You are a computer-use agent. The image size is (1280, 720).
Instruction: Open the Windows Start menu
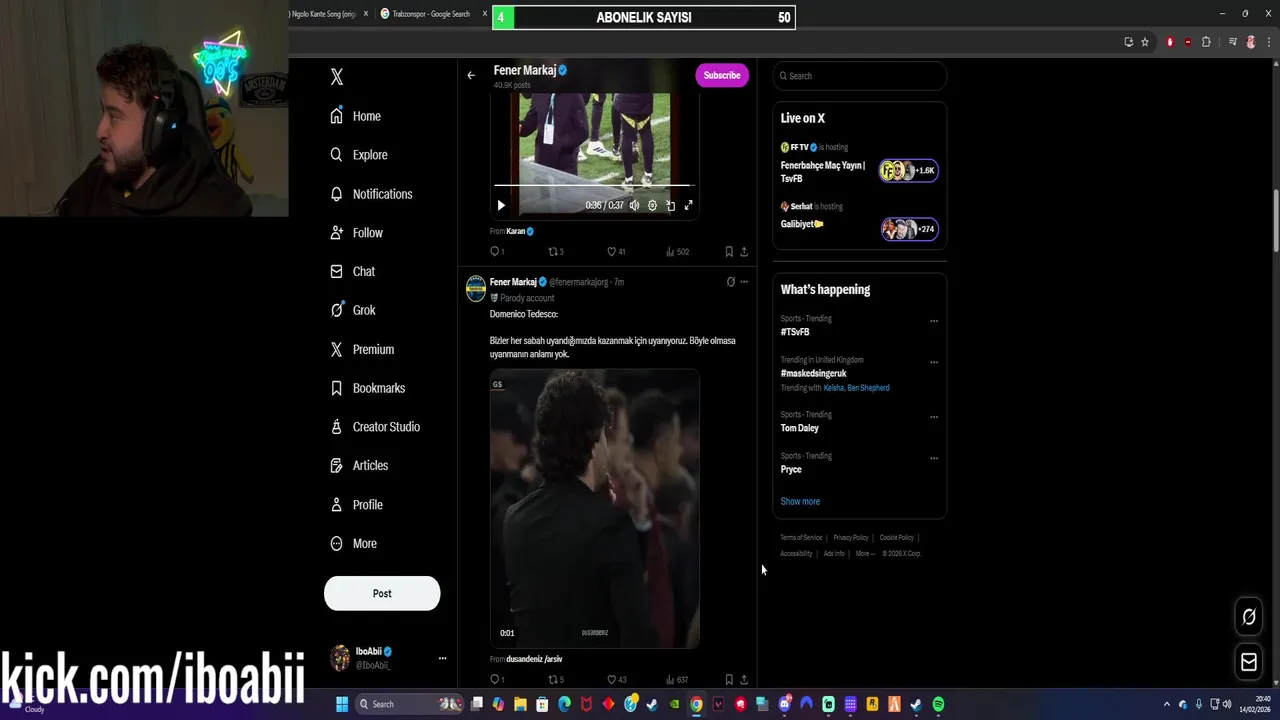coord(342,704)
